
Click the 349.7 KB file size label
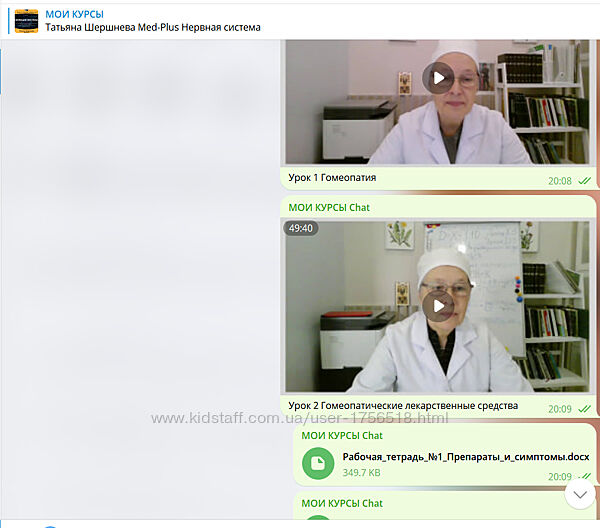tap(363, 472)
